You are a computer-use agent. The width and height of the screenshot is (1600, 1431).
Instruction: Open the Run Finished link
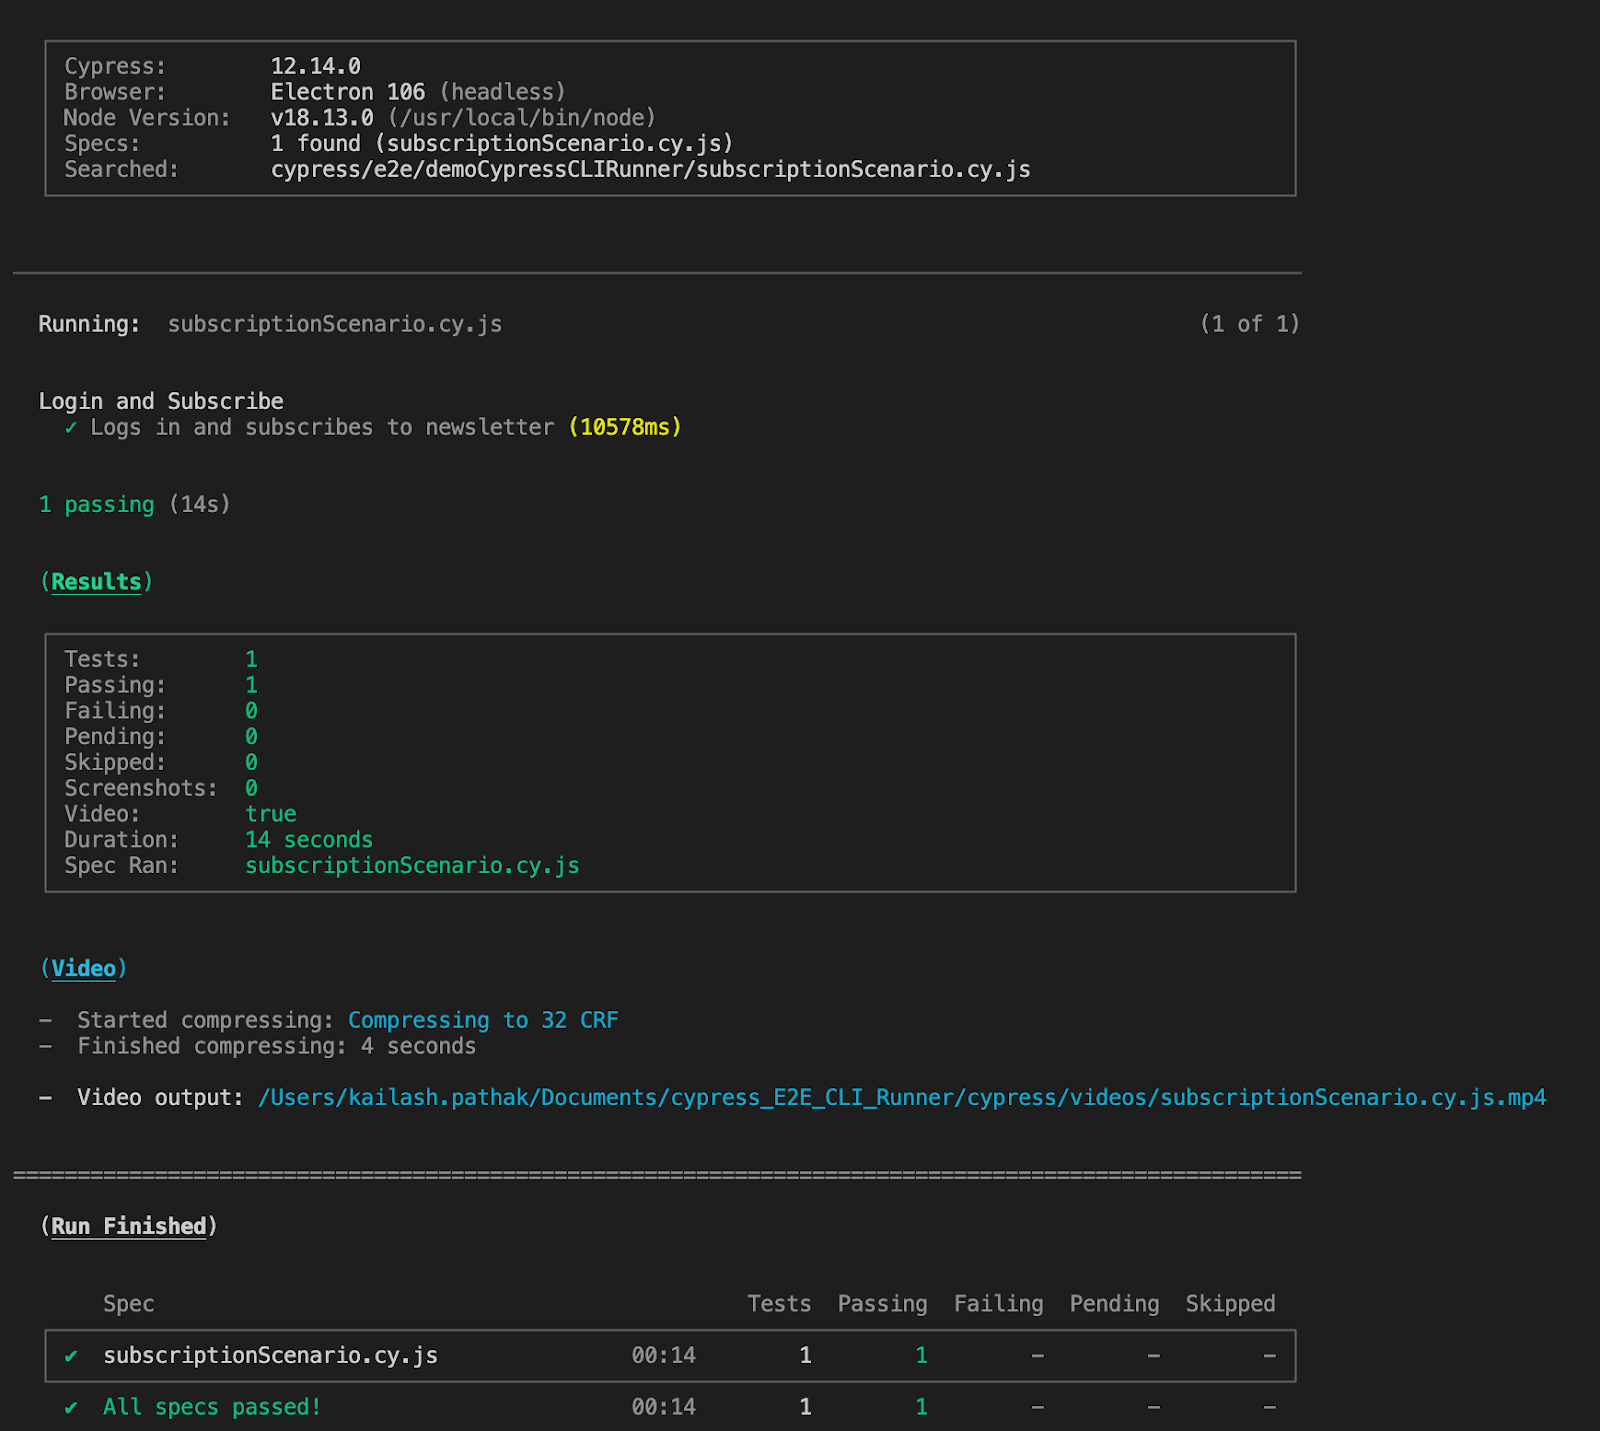click(128, 1225)
